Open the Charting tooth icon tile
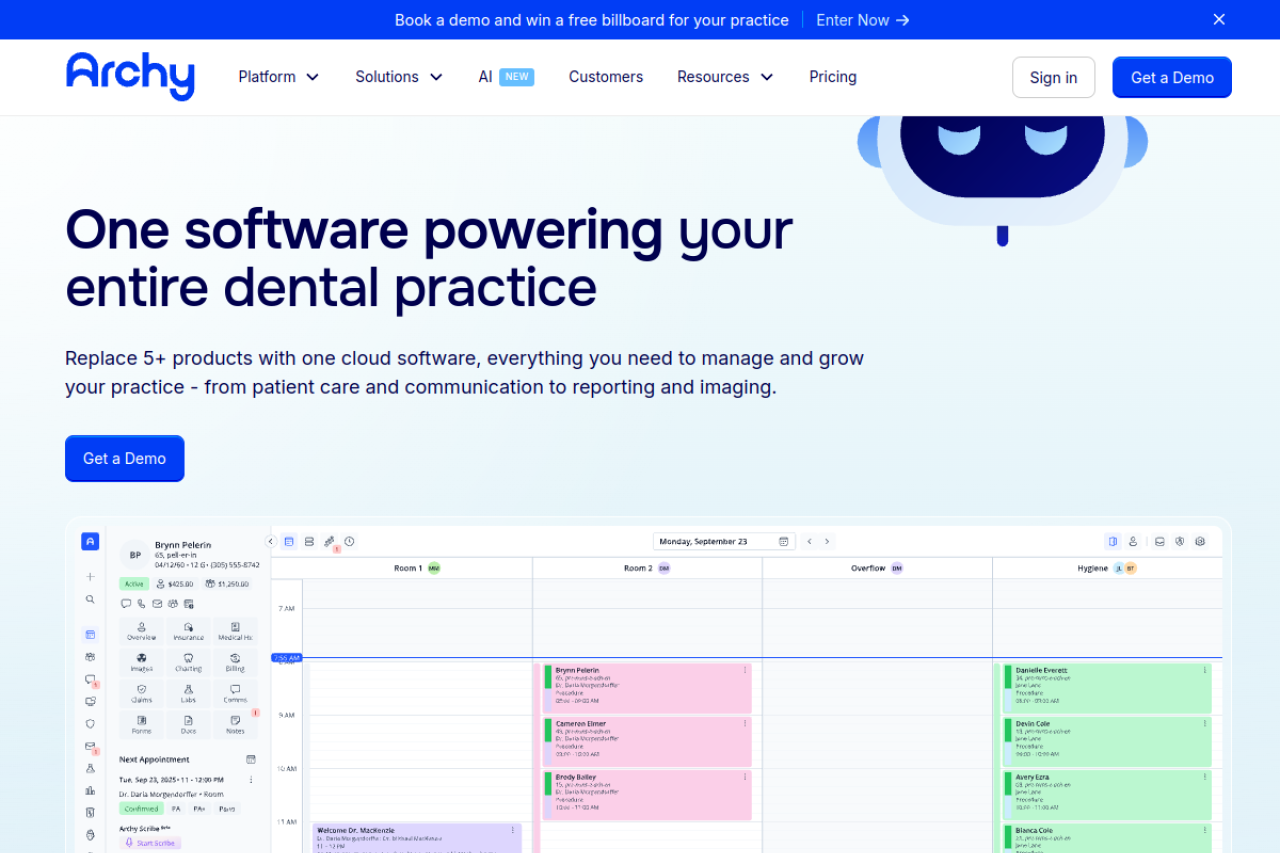This screenshot has height=853, width=1280. pos(188,662)
